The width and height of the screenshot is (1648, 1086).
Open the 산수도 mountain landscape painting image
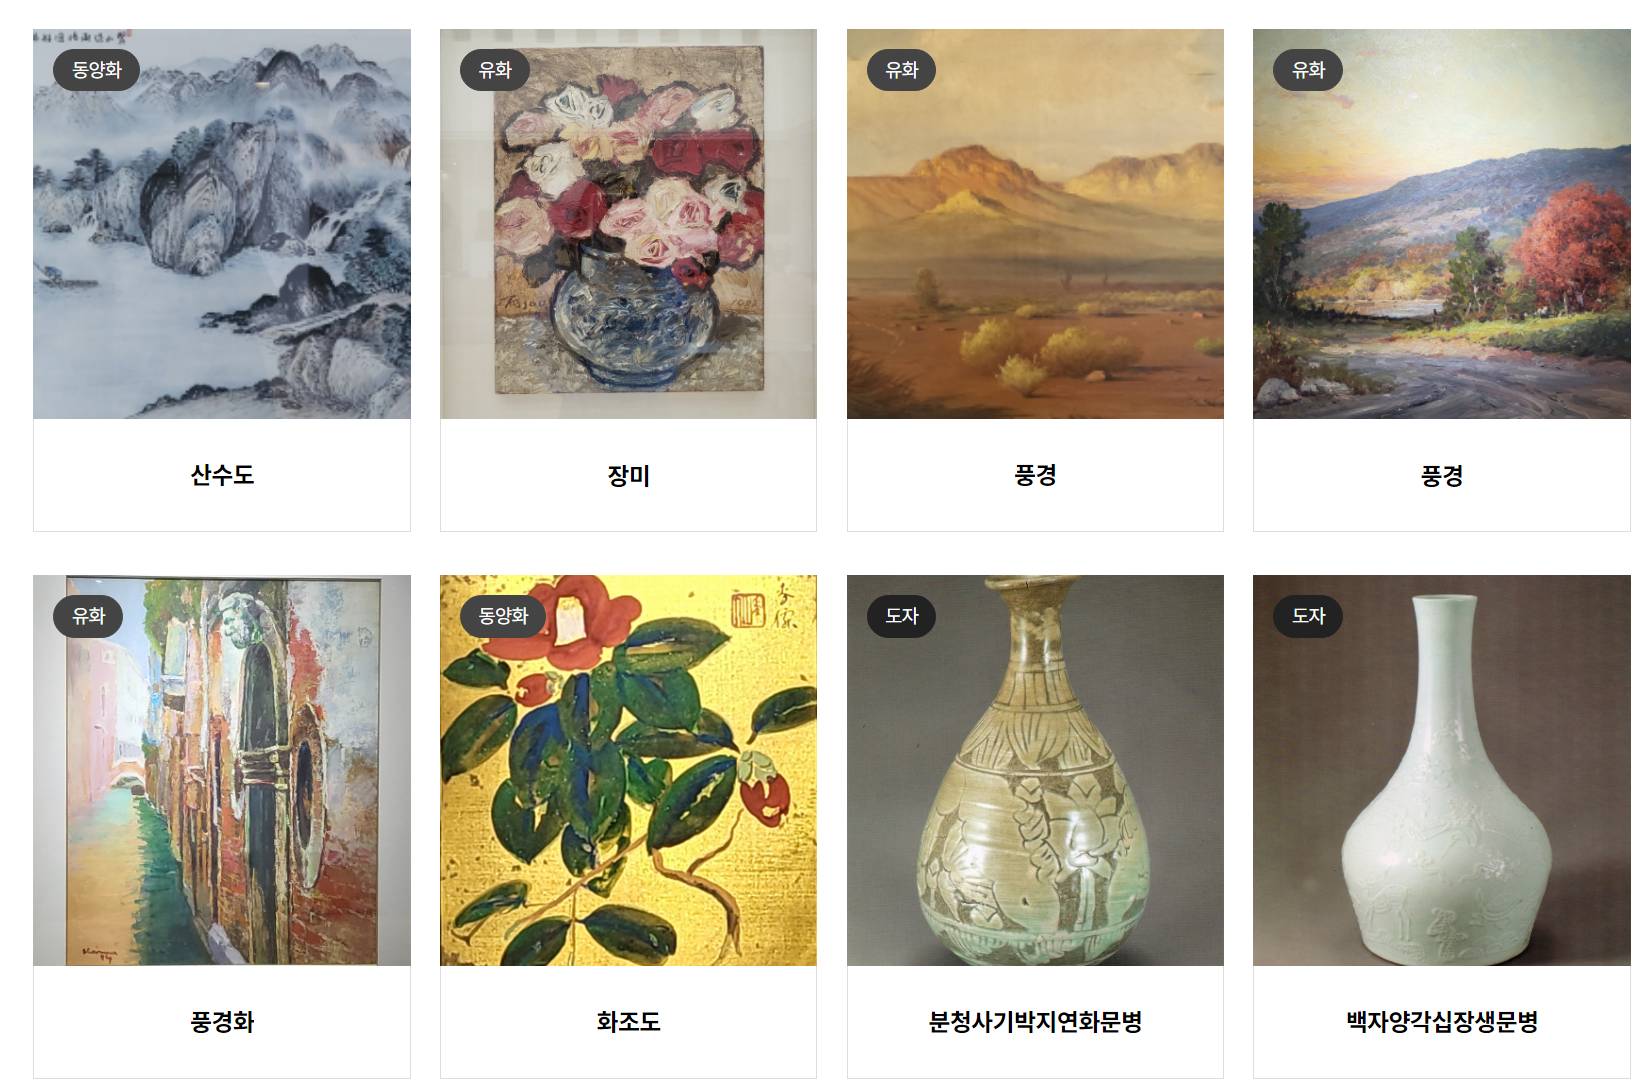pos(222,224)
